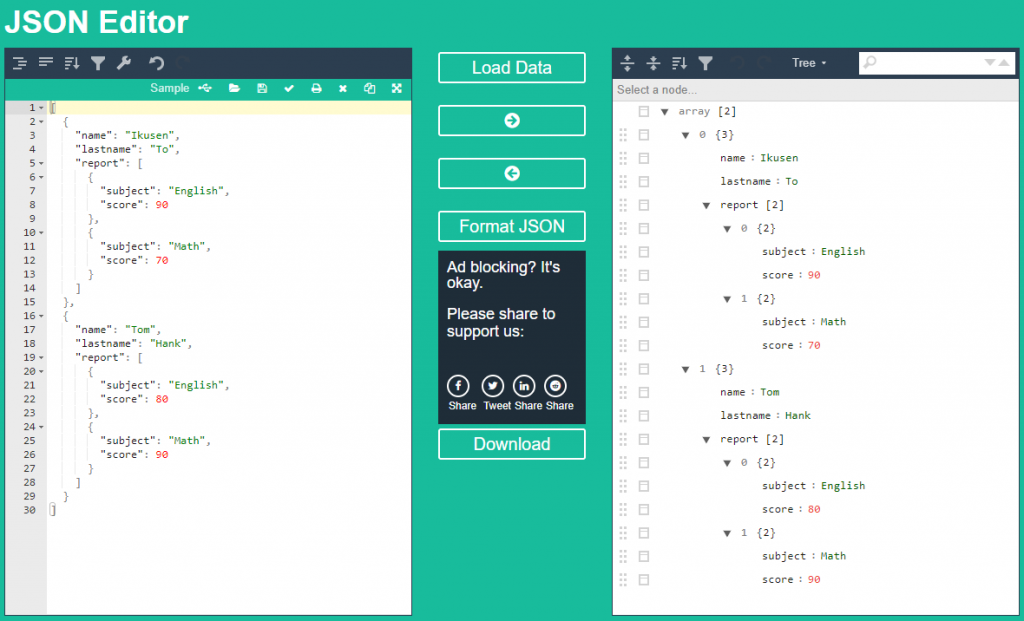Validate JSON with the checkmark icon

pos(289,88)
